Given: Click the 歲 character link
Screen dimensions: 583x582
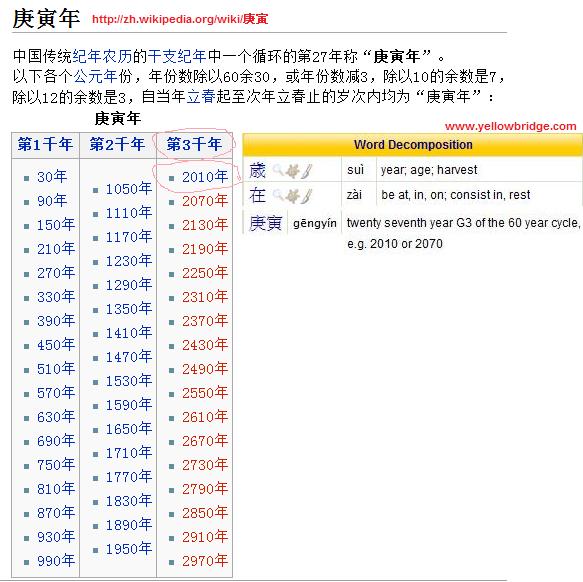Looking at the screenshot, I should click(257, 170).
